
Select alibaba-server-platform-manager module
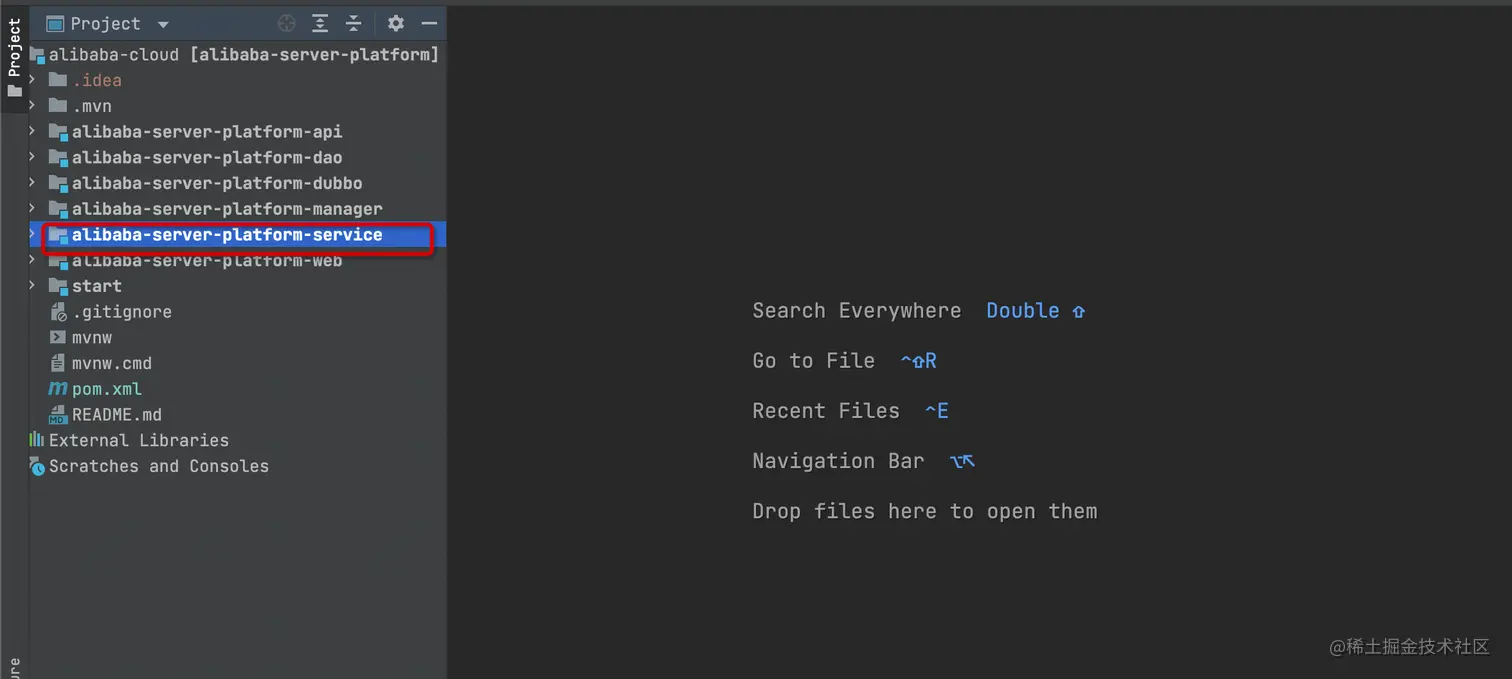[238, 209]
